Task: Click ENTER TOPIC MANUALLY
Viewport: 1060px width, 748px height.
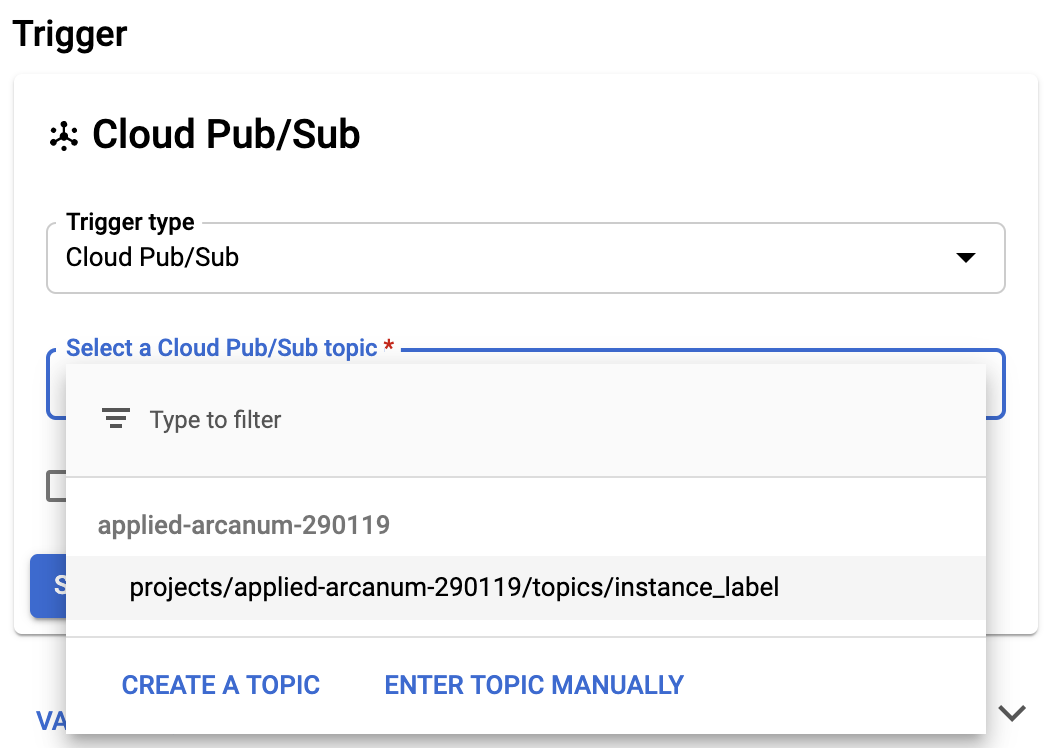Action: 534,685
